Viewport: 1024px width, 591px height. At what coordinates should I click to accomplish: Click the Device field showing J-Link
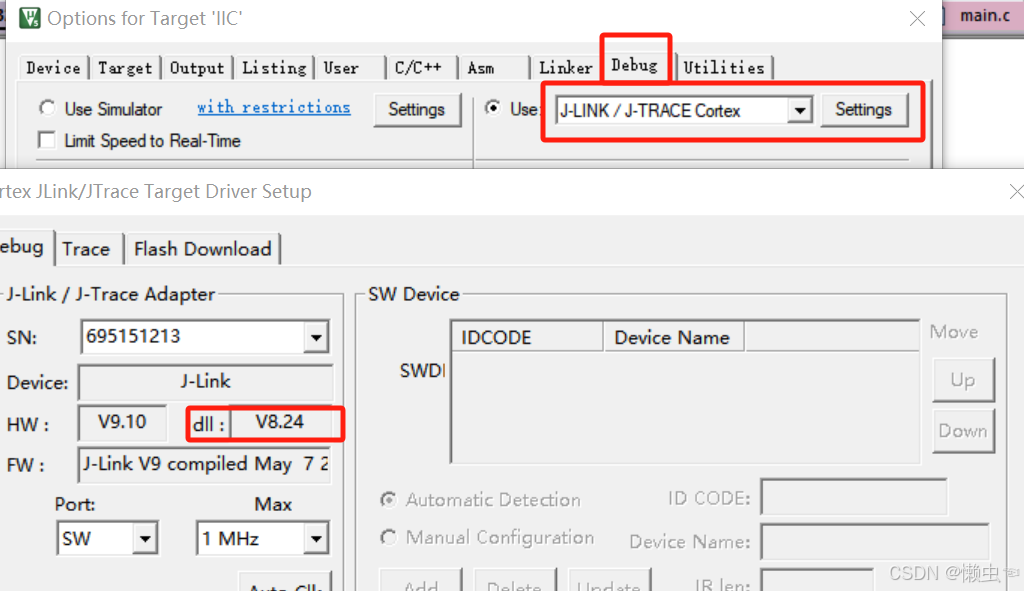(205, 381)
